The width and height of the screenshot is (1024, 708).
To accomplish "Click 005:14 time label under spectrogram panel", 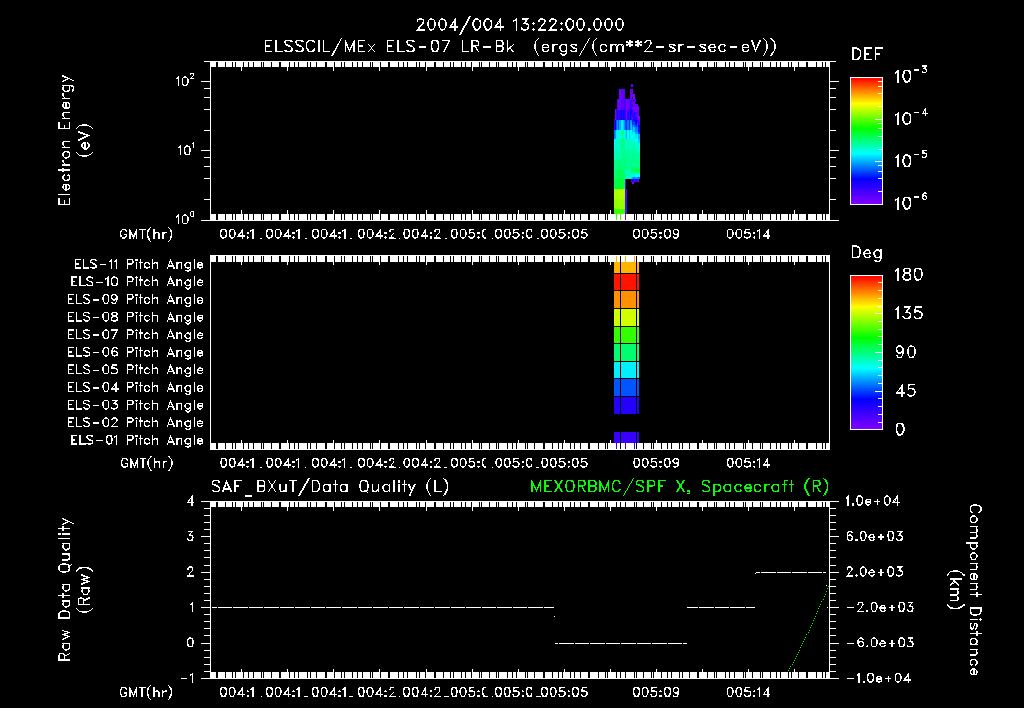I will [748, 234].
